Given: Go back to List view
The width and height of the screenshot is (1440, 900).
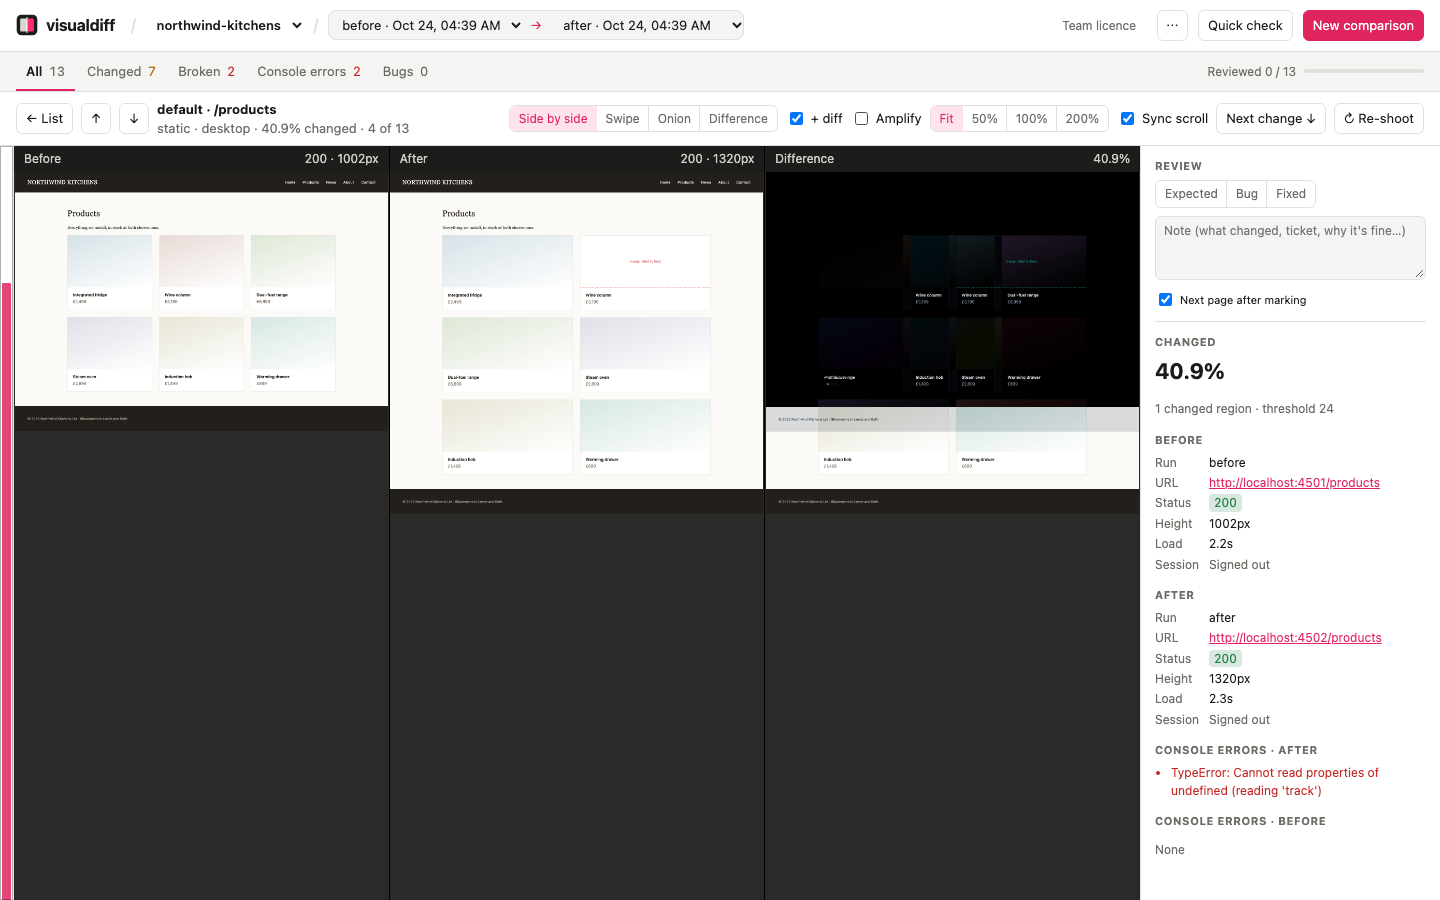Looking at the screenshot, I should [x=44, y=118].
